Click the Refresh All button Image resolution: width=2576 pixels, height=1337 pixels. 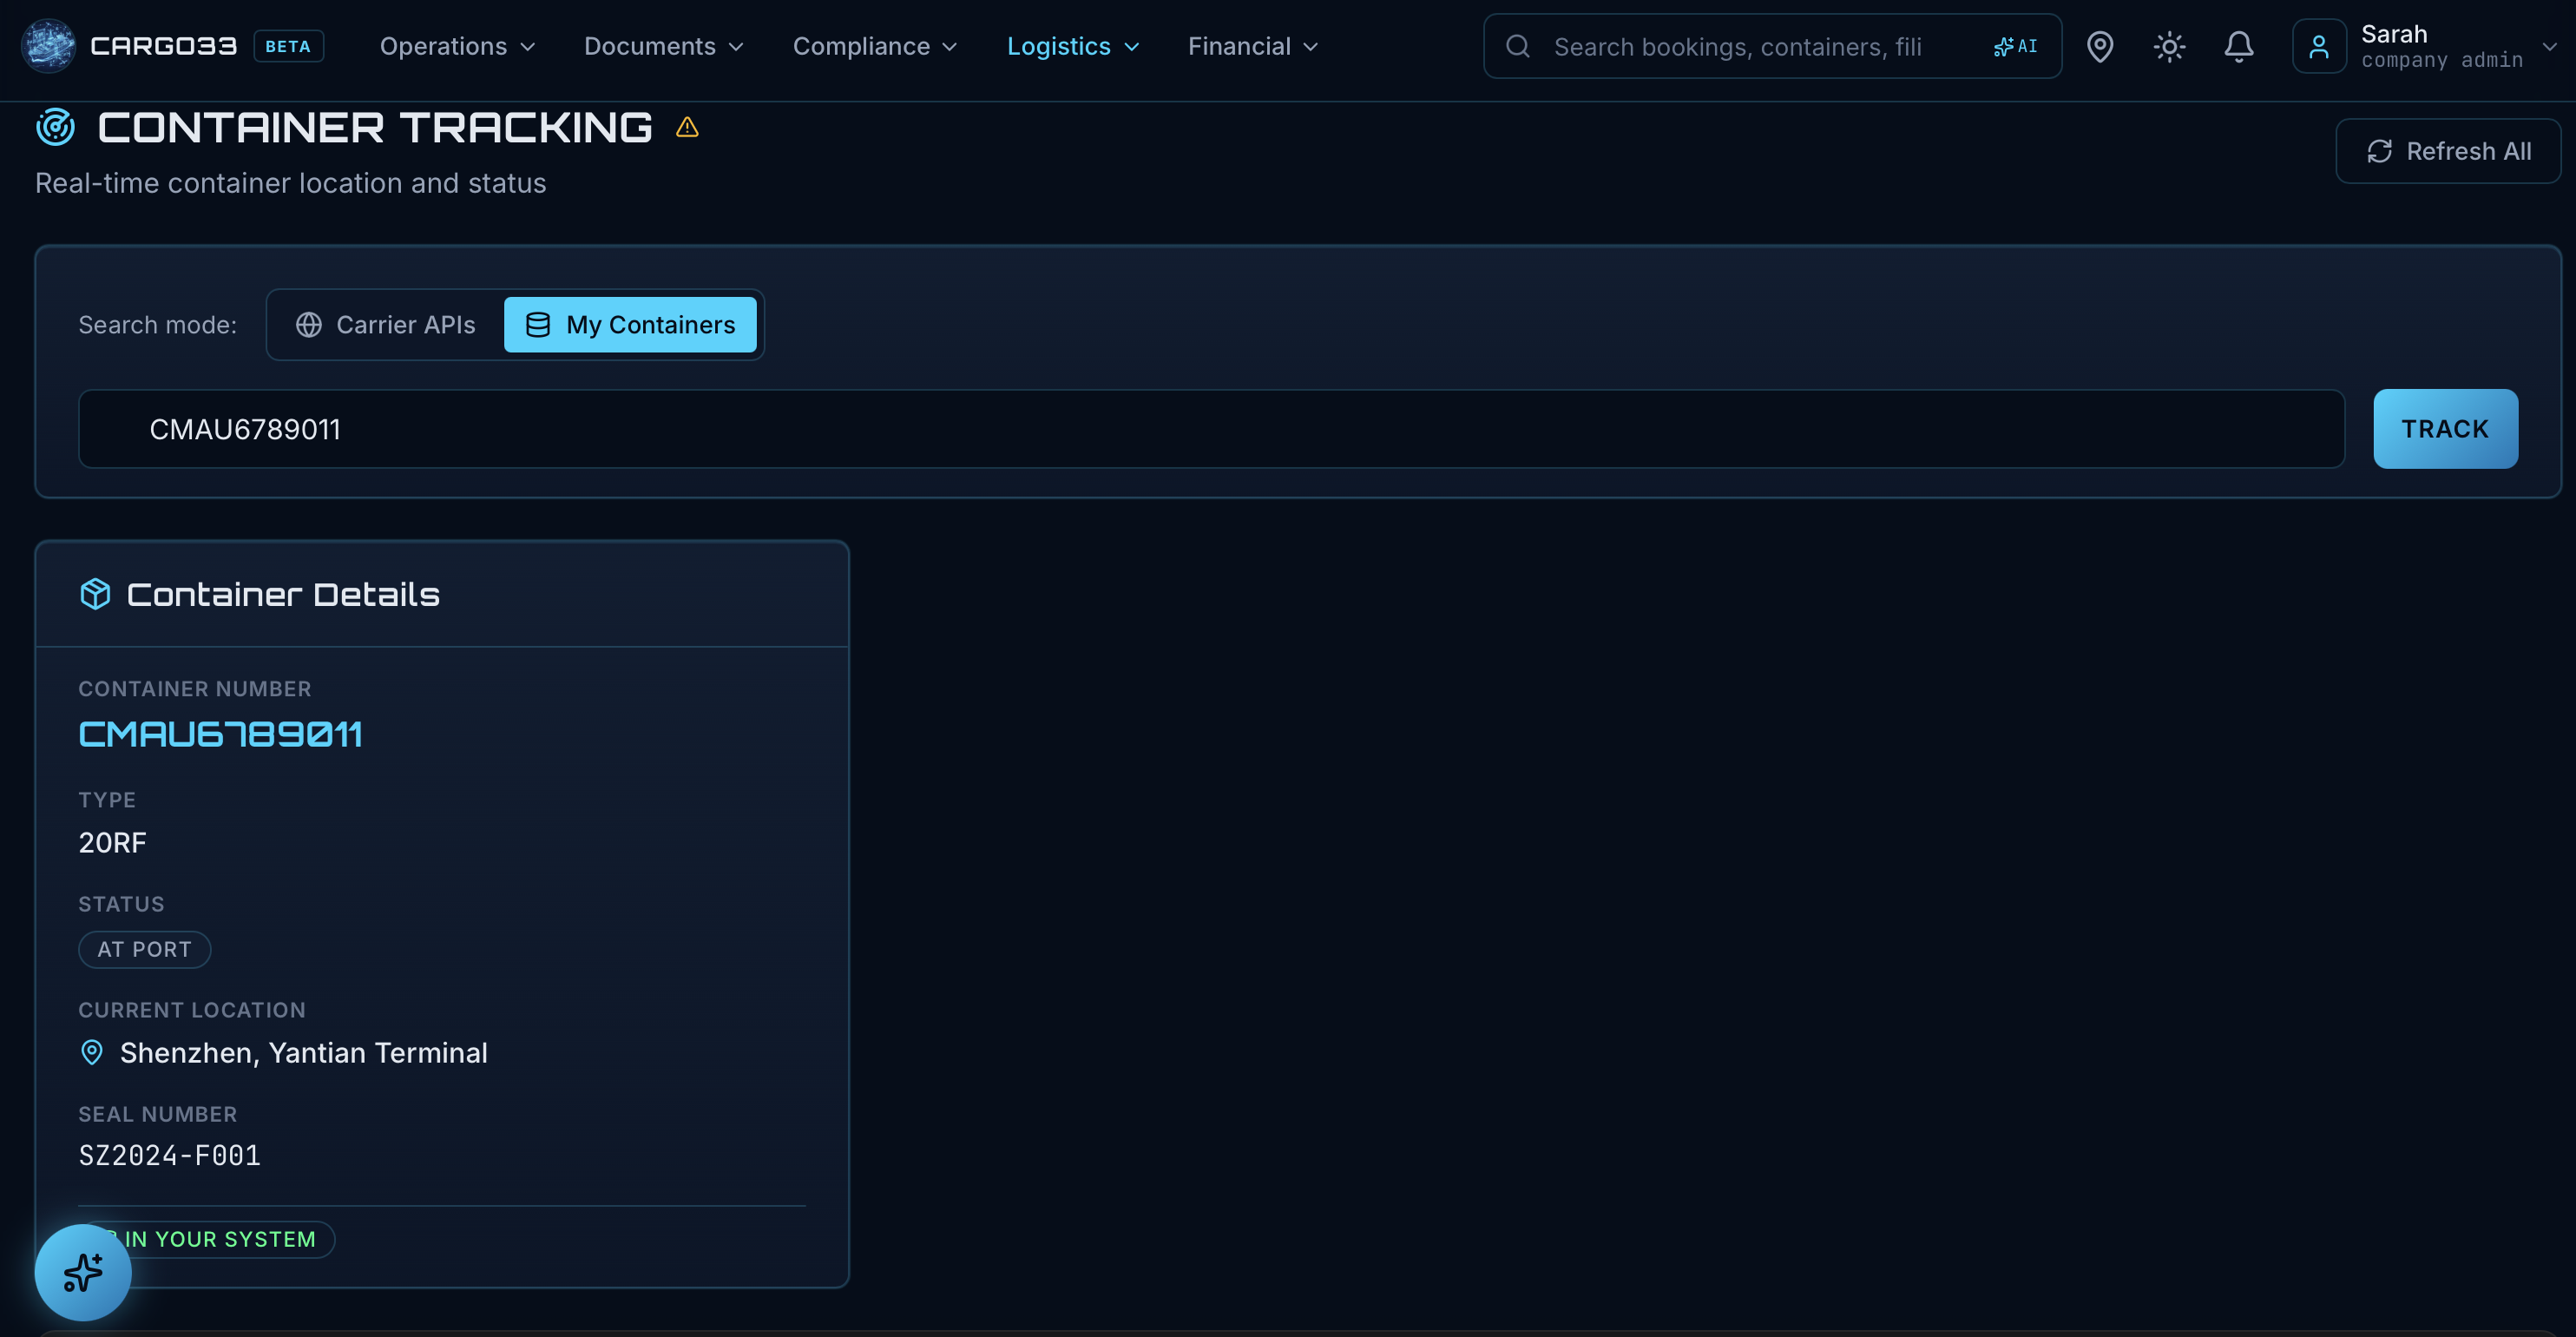tap(2448, 151)
